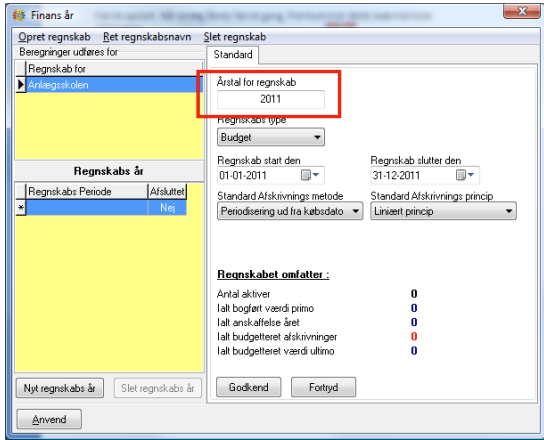544x440 pixels.
Task: Open the Opret regnskab menu
Action: tap(54, 37)
